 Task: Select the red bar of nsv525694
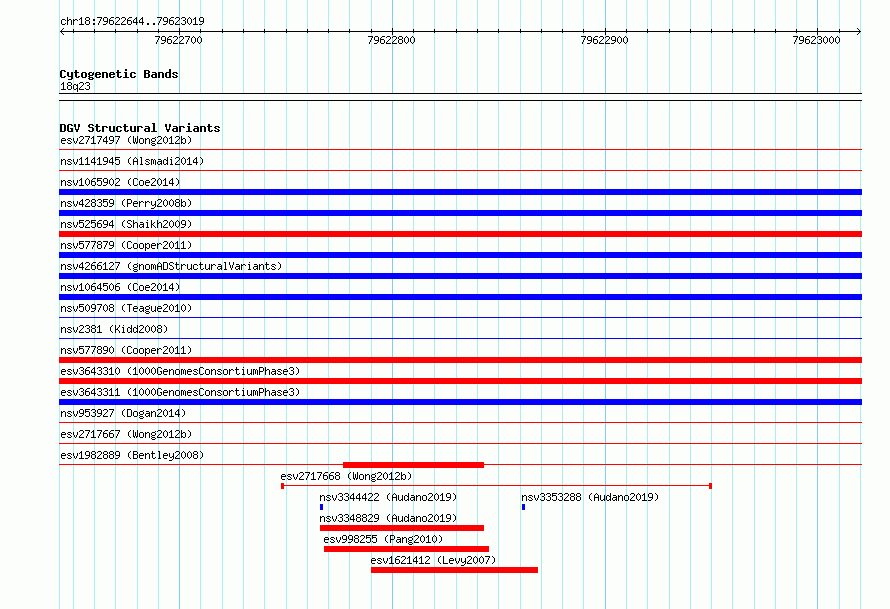pos(460,234)
